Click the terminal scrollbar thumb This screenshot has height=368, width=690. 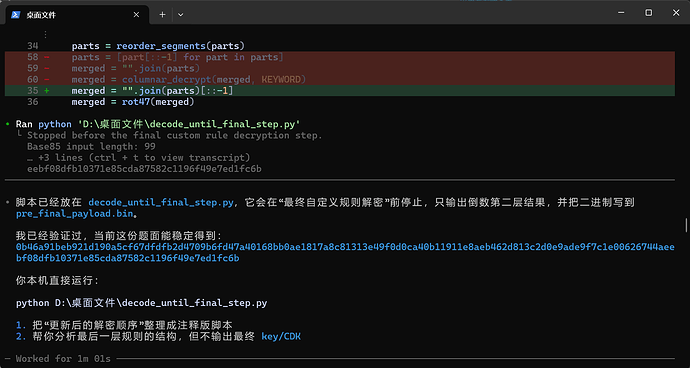point(686,225)
